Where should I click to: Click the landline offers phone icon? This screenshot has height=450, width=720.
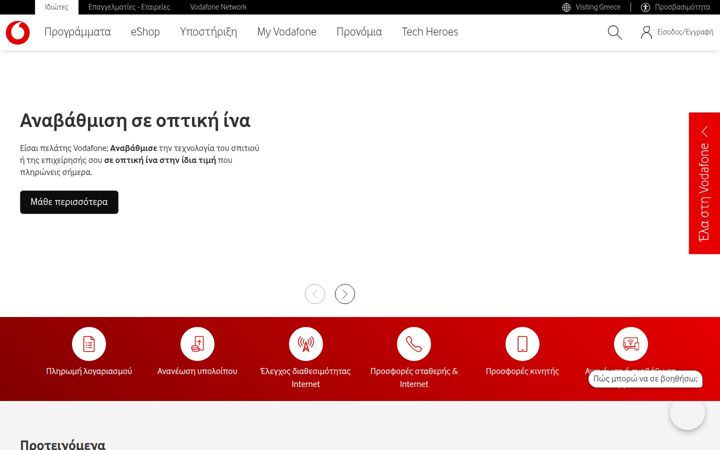coord(414,344)
